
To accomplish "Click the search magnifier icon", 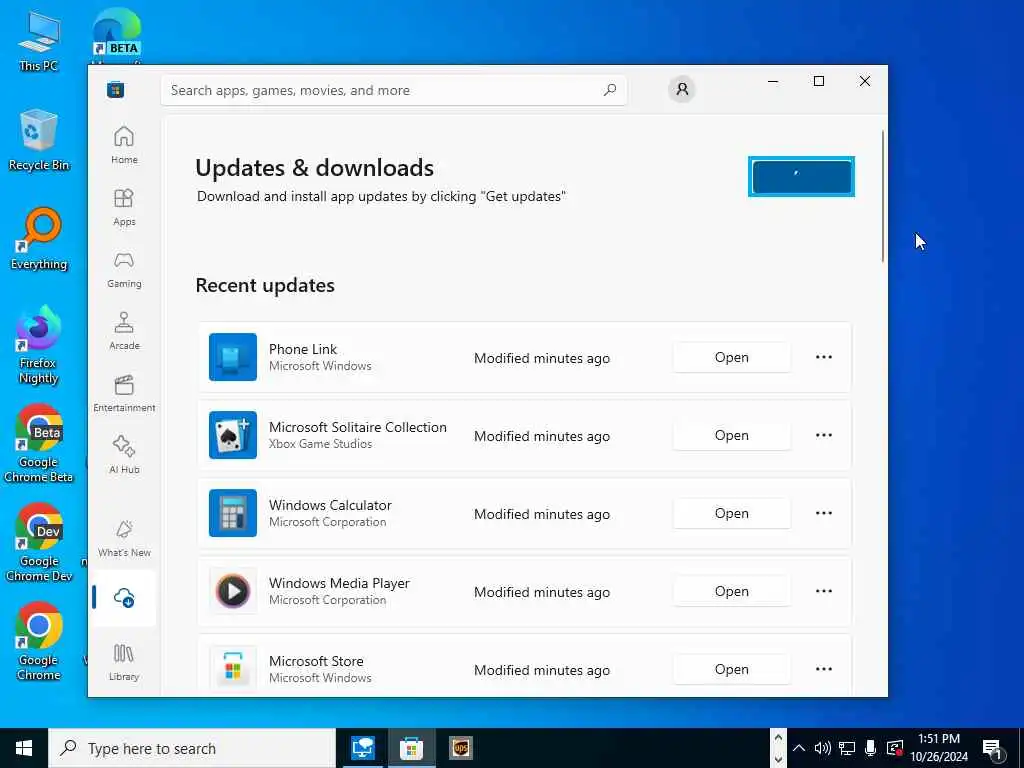I will 610,90.
